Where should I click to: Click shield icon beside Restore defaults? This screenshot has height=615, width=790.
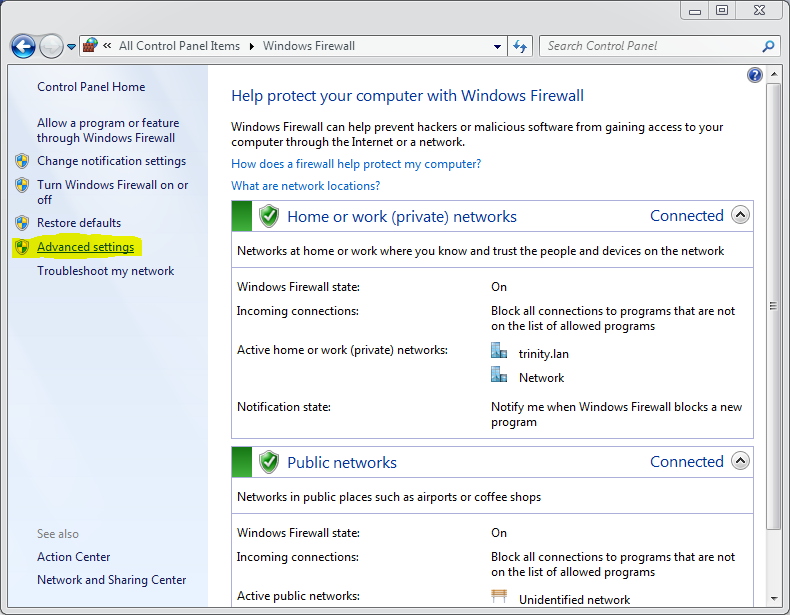22,223
